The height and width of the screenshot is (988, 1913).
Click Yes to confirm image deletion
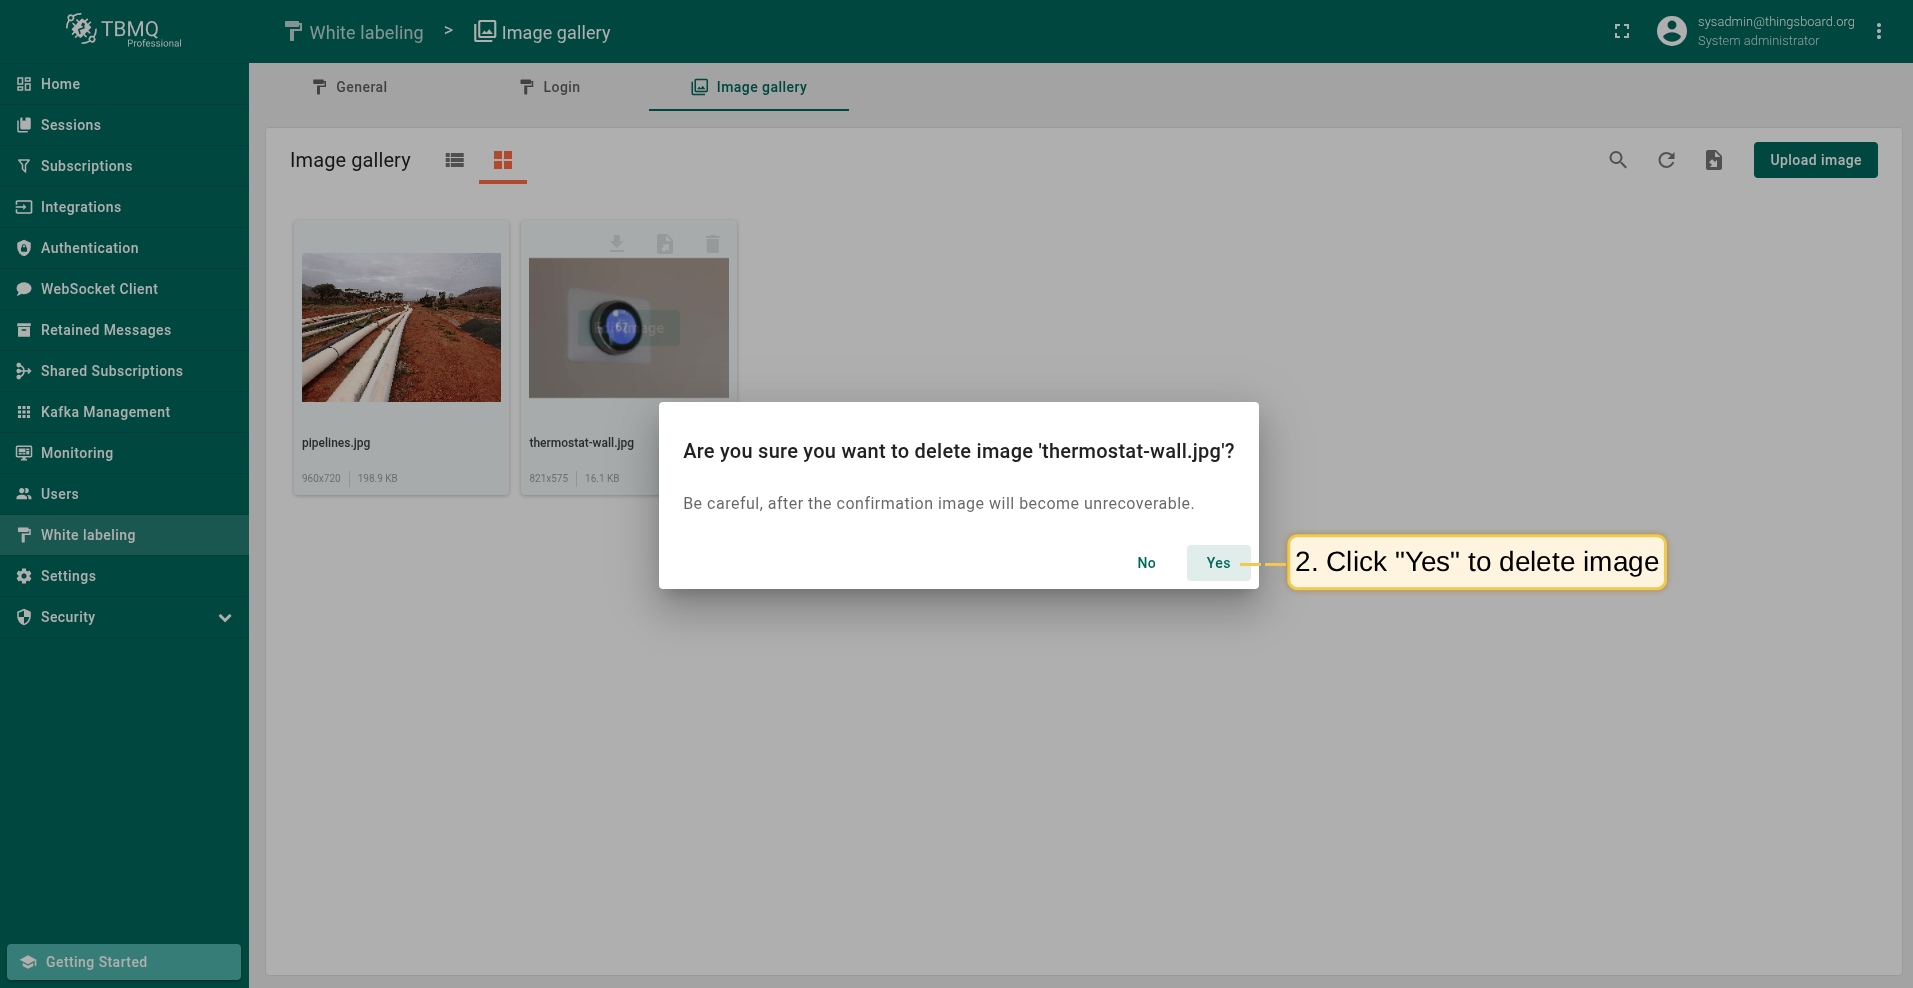coord(1217,563)
